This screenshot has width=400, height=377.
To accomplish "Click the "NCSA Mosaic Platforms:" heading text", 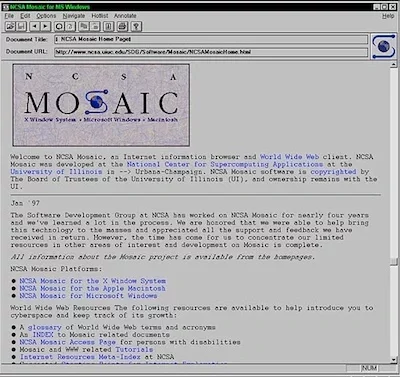I will click(56, 269).
